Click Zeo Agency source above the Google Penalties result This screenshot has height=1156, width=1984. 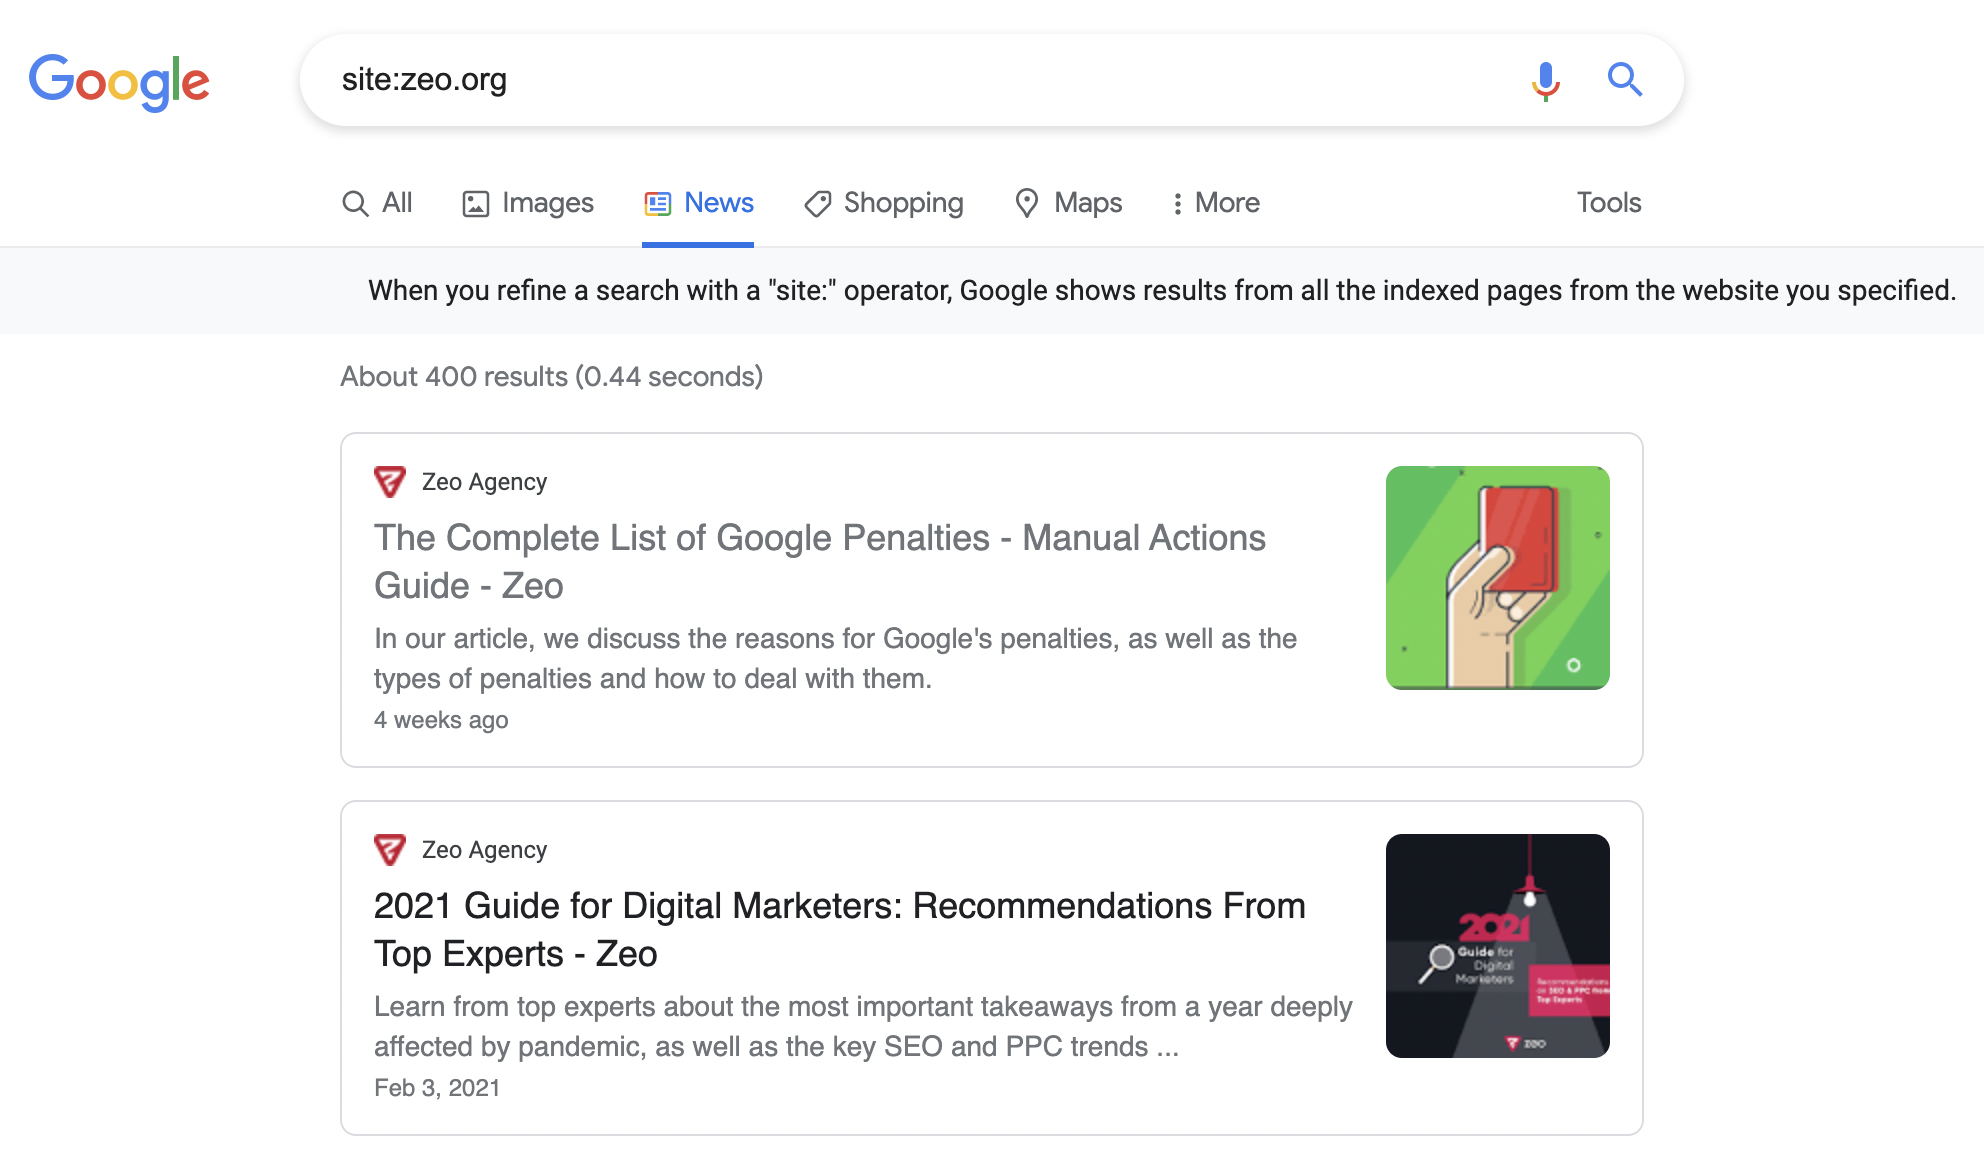click(x=484, y=482)
